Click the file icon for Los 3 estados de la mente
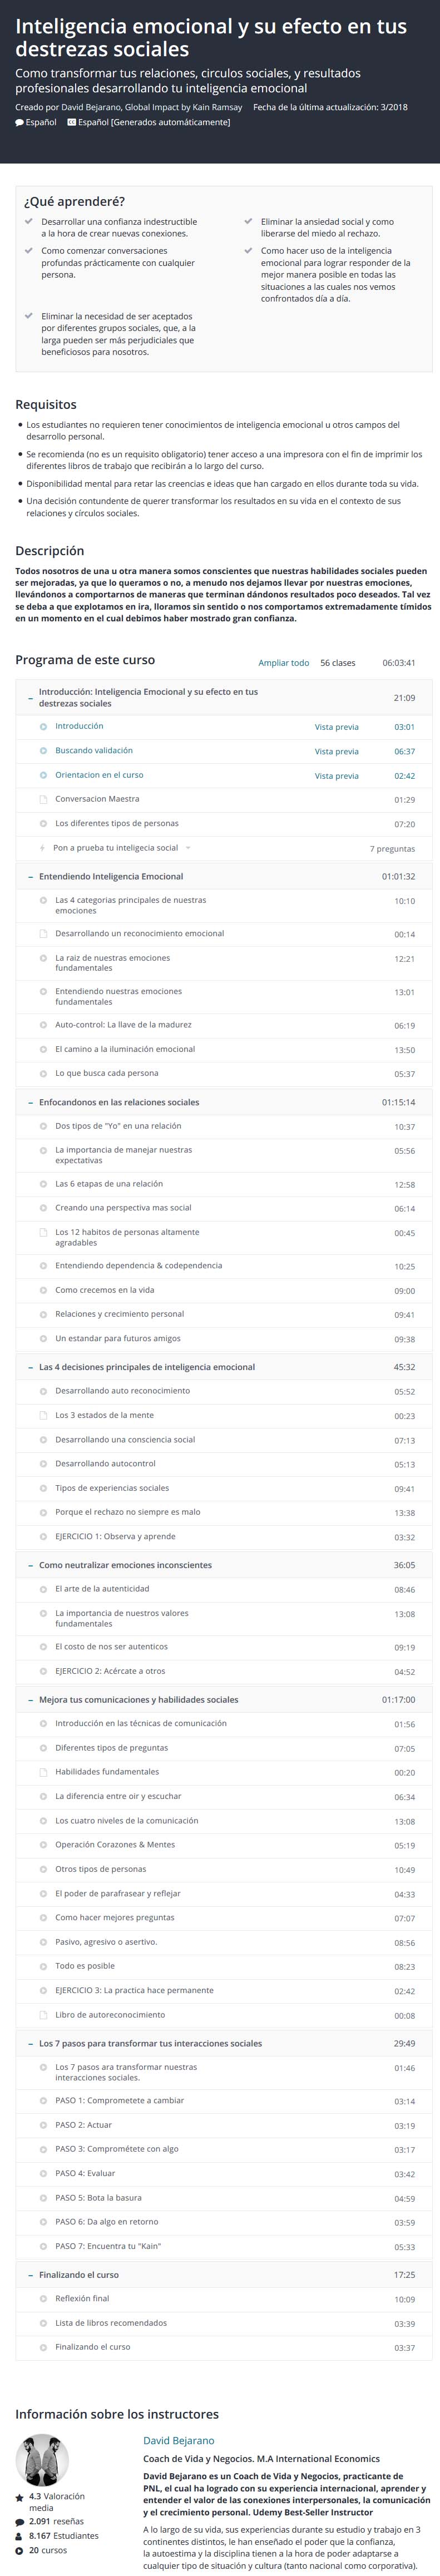The width and height of the screenshot is (440, 2576). (x=43, y=1415)
